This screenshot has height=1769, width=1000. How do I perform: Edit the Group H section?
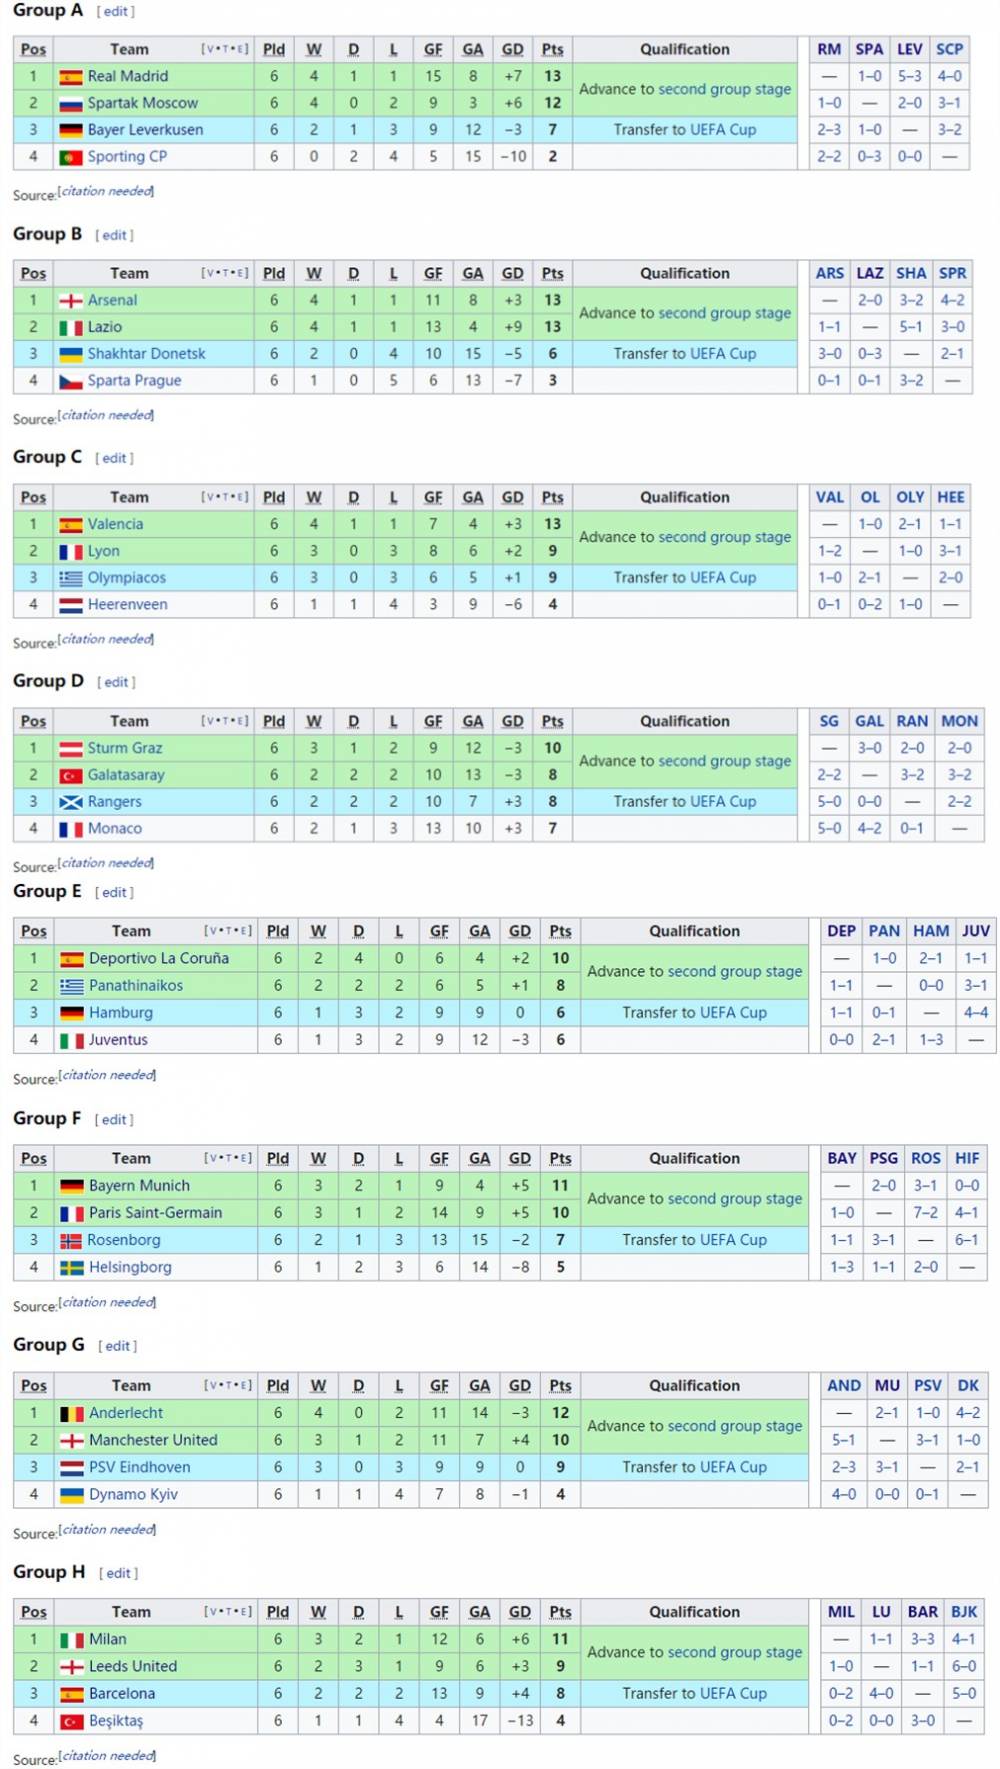[x=118, y=1573]
